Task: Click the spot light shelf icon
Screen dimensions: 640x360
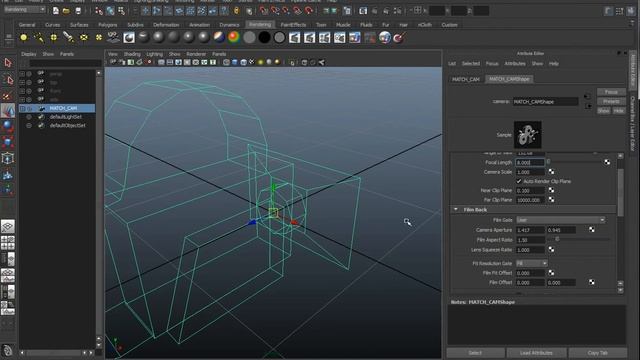Action: coord(69,38)
